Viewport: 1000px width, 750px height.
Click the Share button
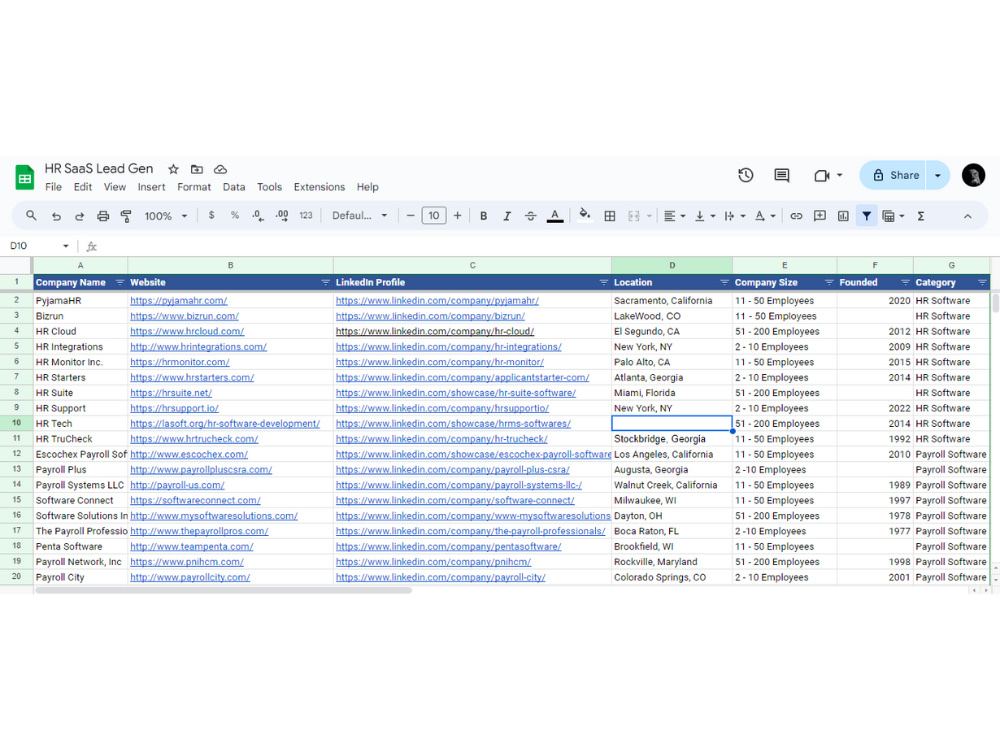893,175
